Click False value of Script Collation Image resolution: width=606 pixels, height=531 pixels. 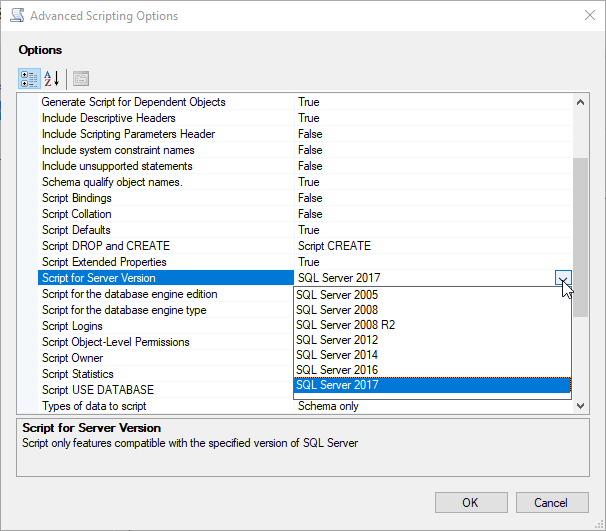pyautogui.click(x=433, y=214)
